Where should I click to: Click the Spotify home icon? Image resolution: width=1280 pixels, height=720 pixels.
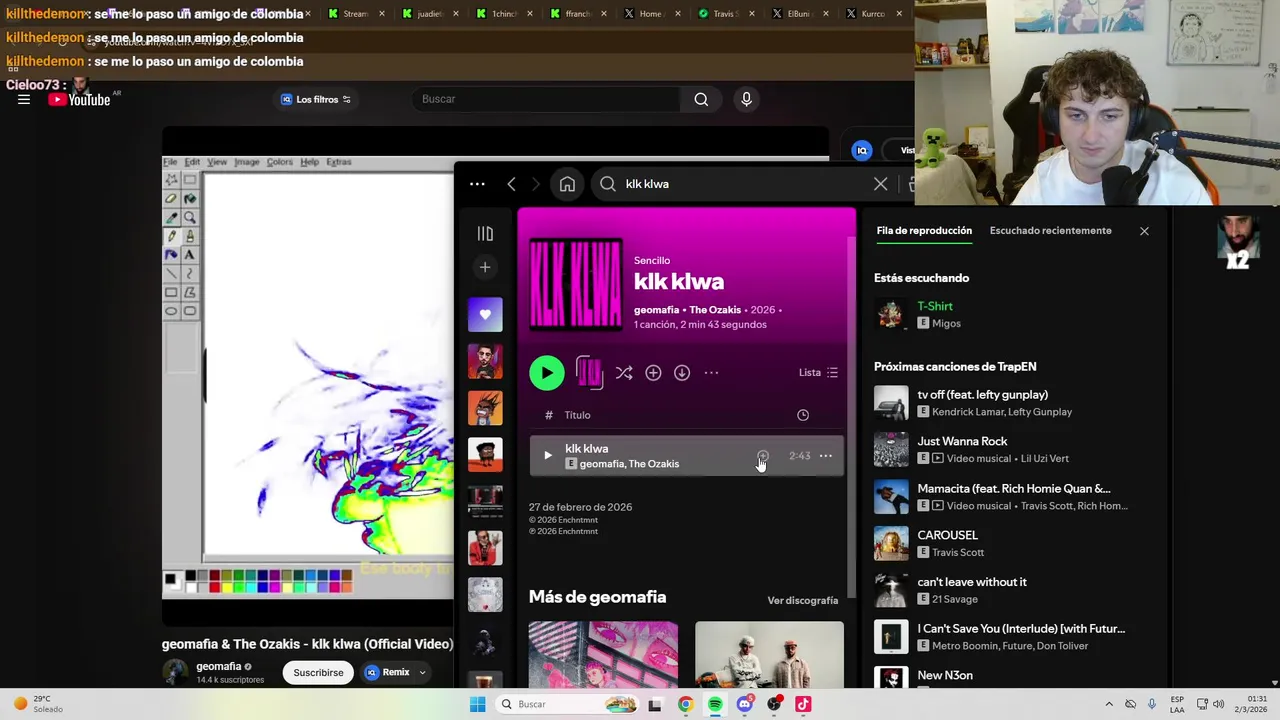click(567, 184)
